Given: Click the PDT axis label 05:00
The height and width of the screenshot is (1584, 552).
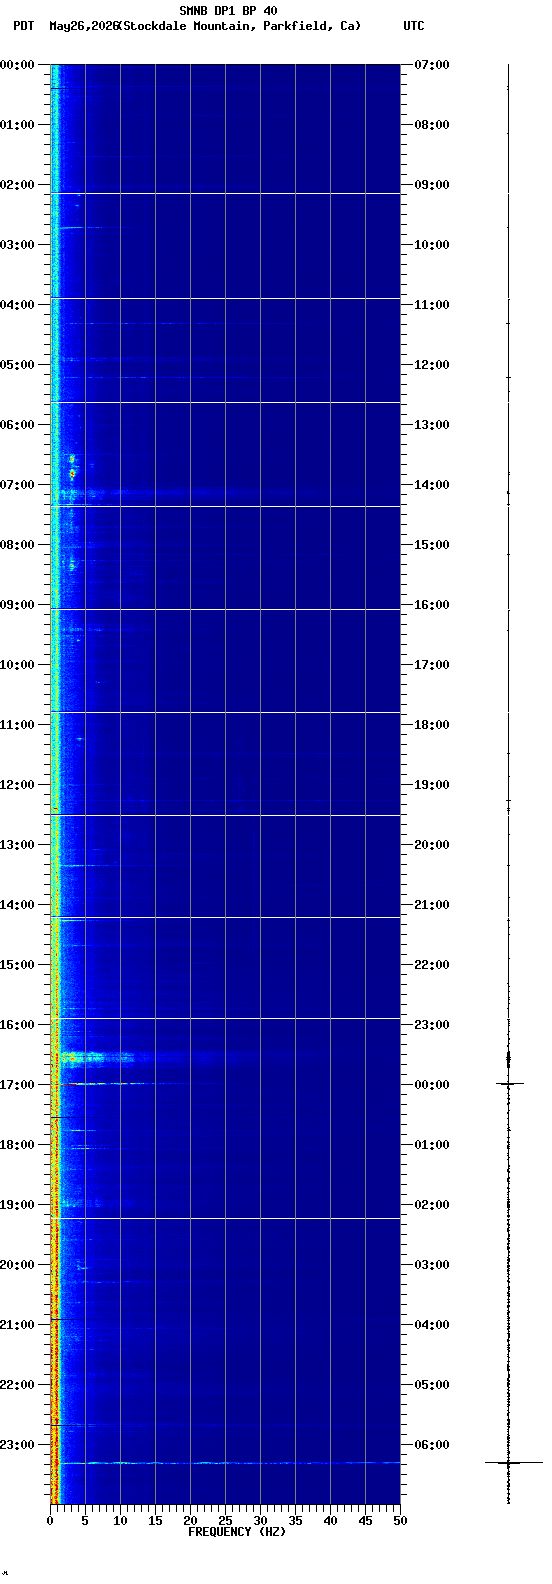Looking at the screenshot, I should [17, 365].
